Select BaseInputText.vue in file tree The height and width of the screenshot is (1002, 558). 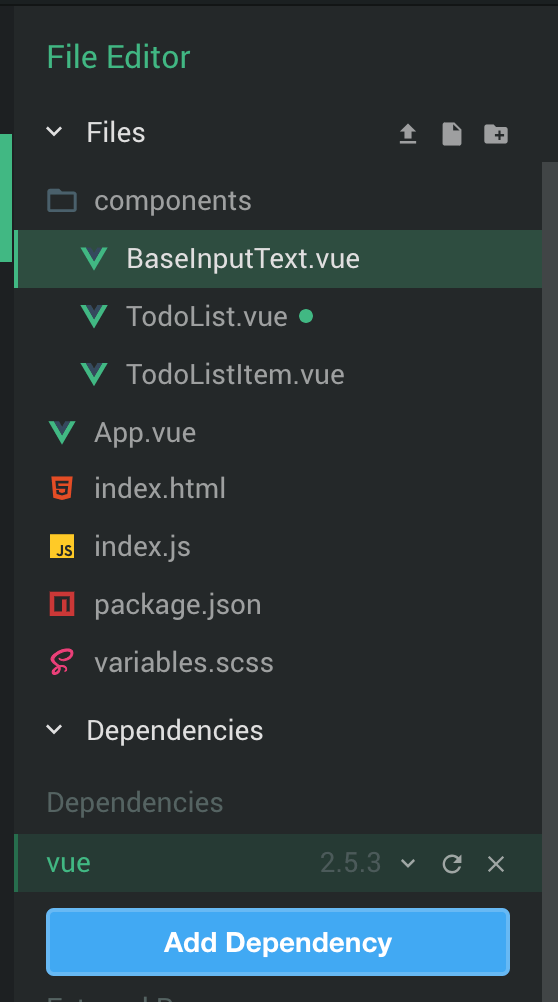[x=277, y=258]
